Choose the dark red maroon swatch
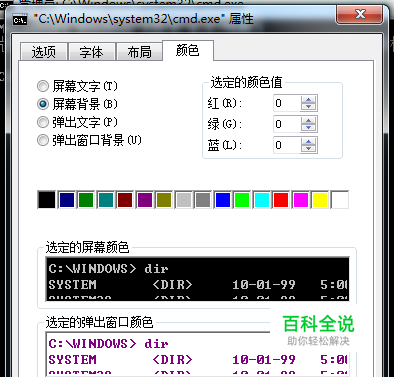The image size is (394, 377). [x=125, y=200]
